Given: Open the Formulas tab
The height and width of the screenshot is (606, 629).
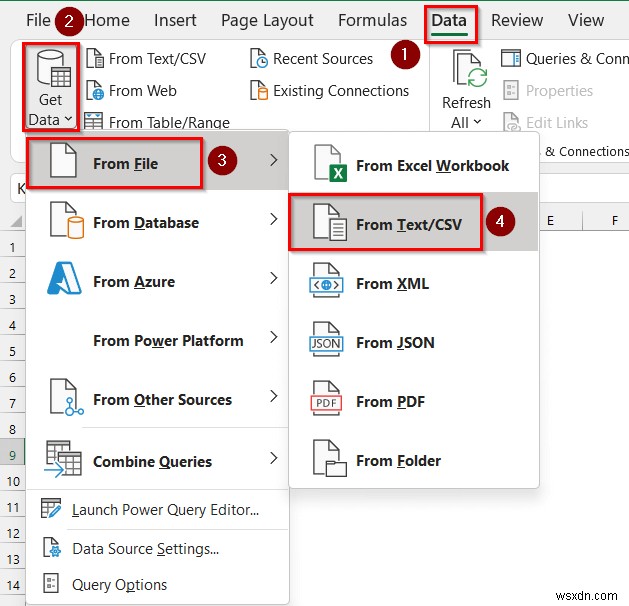Looking at the screenshot, I should coord(372,20).
